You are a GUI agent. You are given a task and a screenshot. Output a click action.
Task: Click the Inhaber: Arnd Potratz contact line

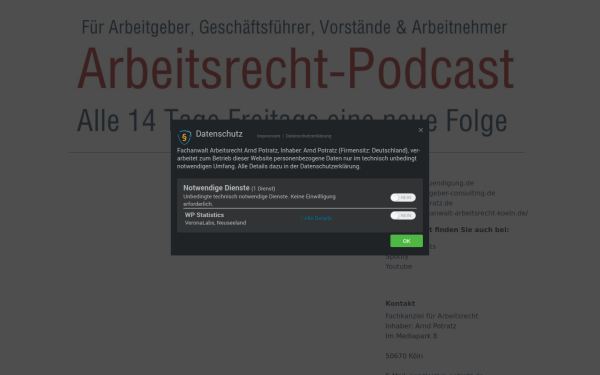click(421, 326)
